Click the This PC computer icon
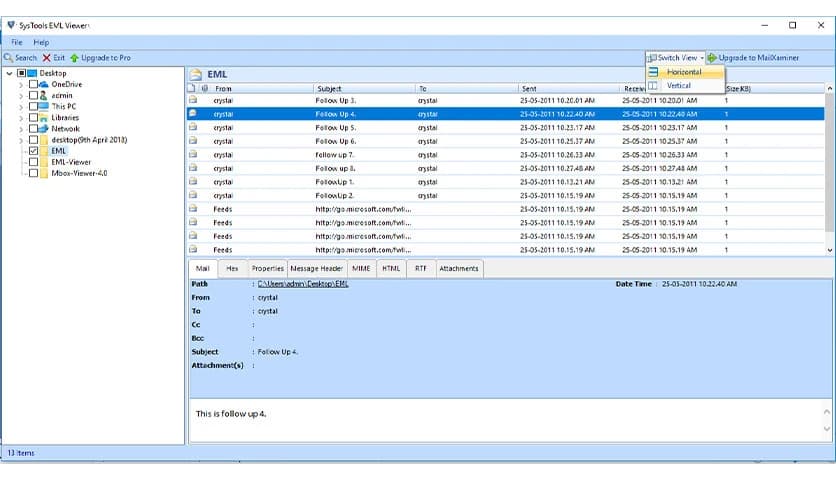 pos(44,106)
